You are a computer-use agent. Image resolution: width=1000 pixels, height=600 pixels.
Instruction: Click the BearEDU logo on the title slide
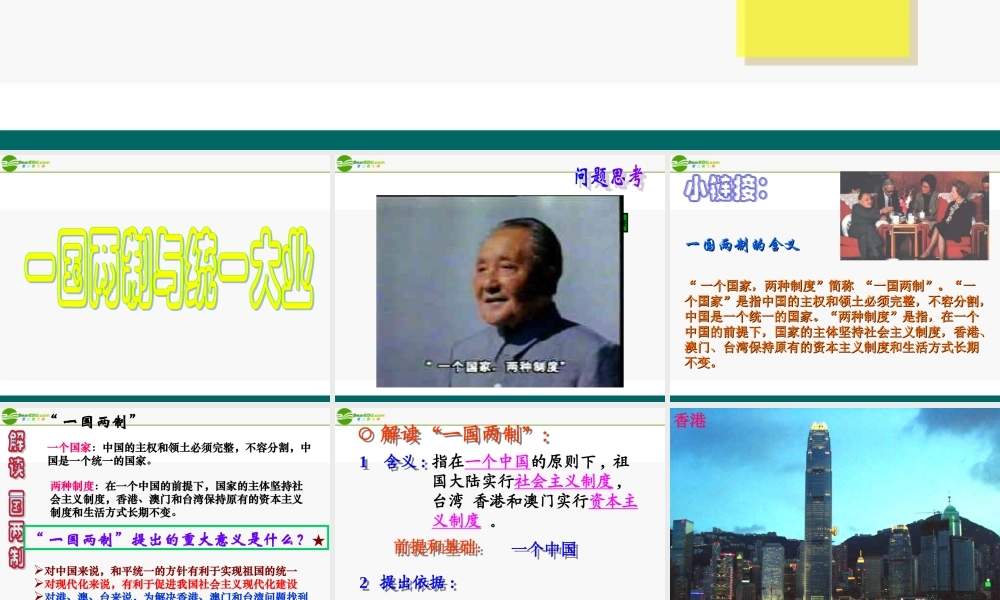point(26,164)
